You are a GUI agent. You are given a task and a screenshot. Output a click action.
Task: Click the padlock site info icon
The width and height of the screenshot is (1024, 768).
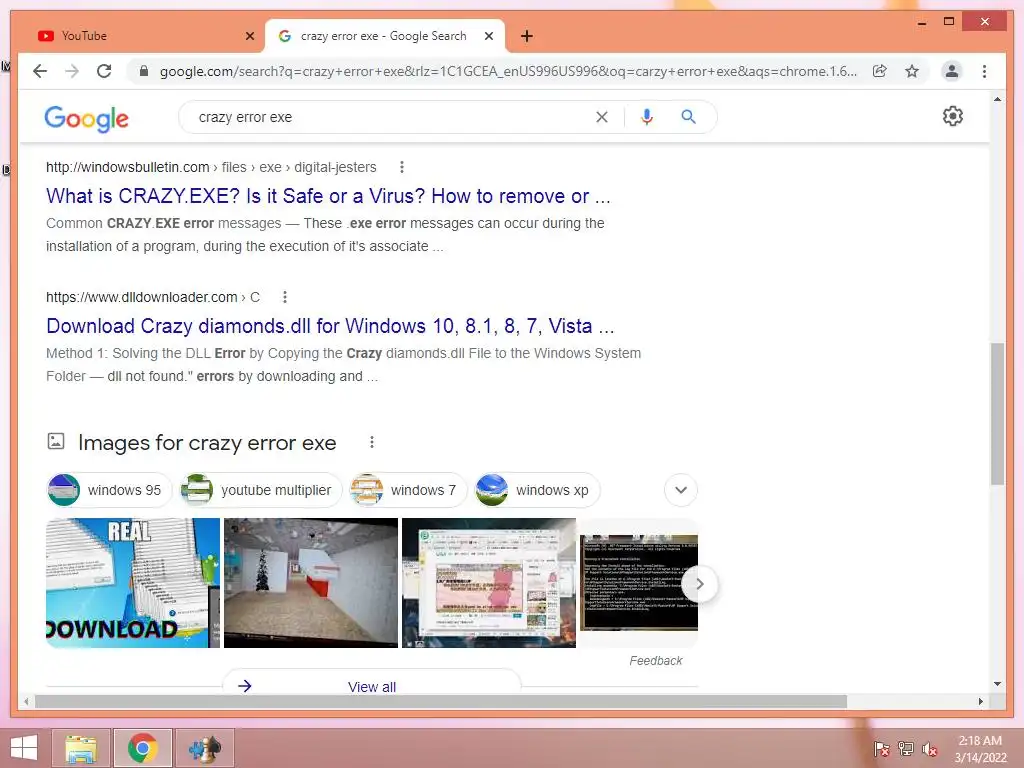[x=144, y=71]
